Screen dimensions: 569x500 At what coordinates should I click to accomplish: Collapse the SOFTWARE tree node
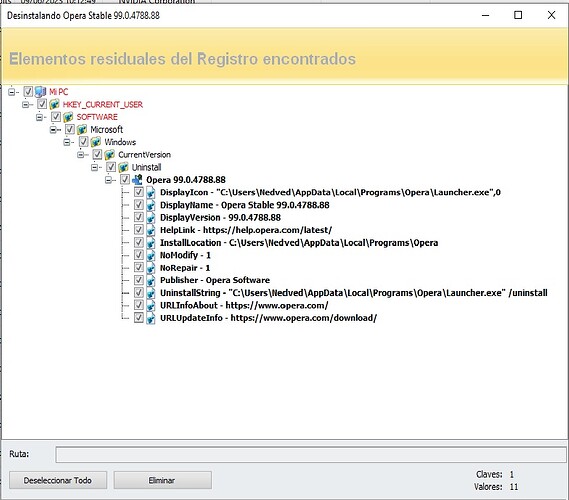(x=39, y=117)
